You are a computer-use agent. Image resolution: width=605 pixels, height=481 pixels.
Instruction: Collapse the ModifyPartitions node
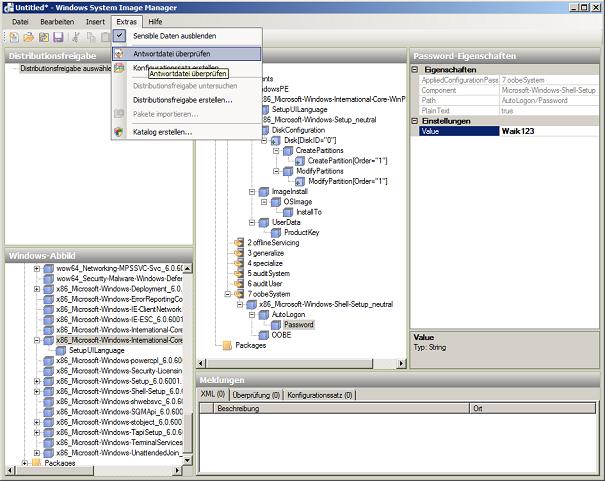click(276, 171)
